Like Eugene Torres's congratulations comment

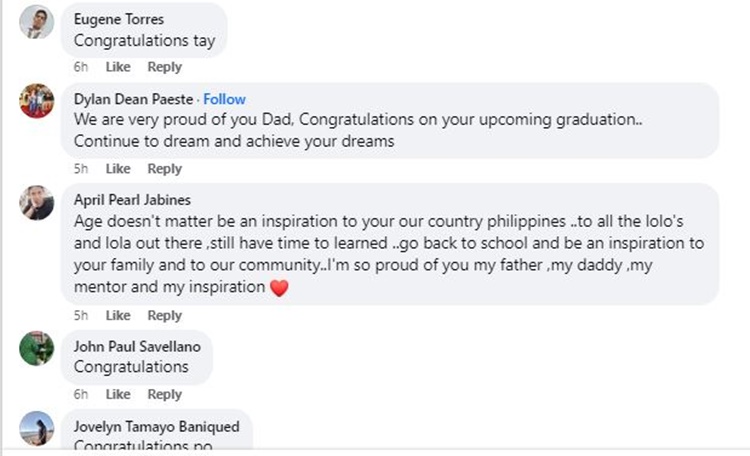pyautogui.click(x=118, y=67)
